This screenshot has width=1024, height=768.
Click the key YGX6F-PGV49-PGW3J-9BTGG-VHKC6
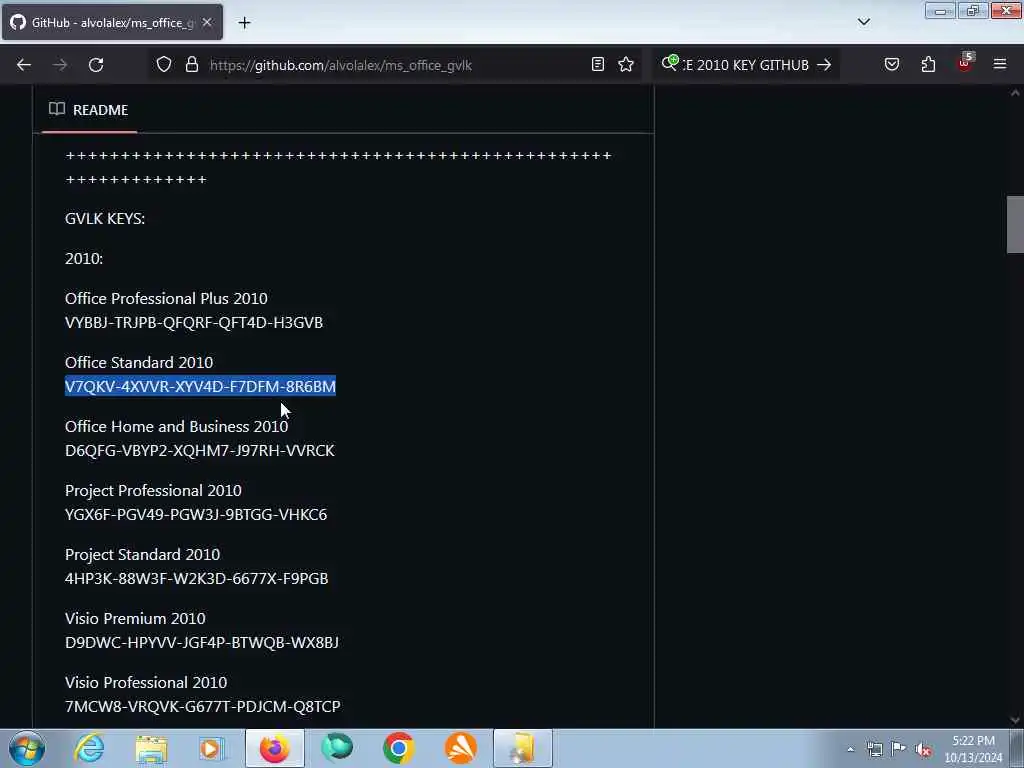196,515
